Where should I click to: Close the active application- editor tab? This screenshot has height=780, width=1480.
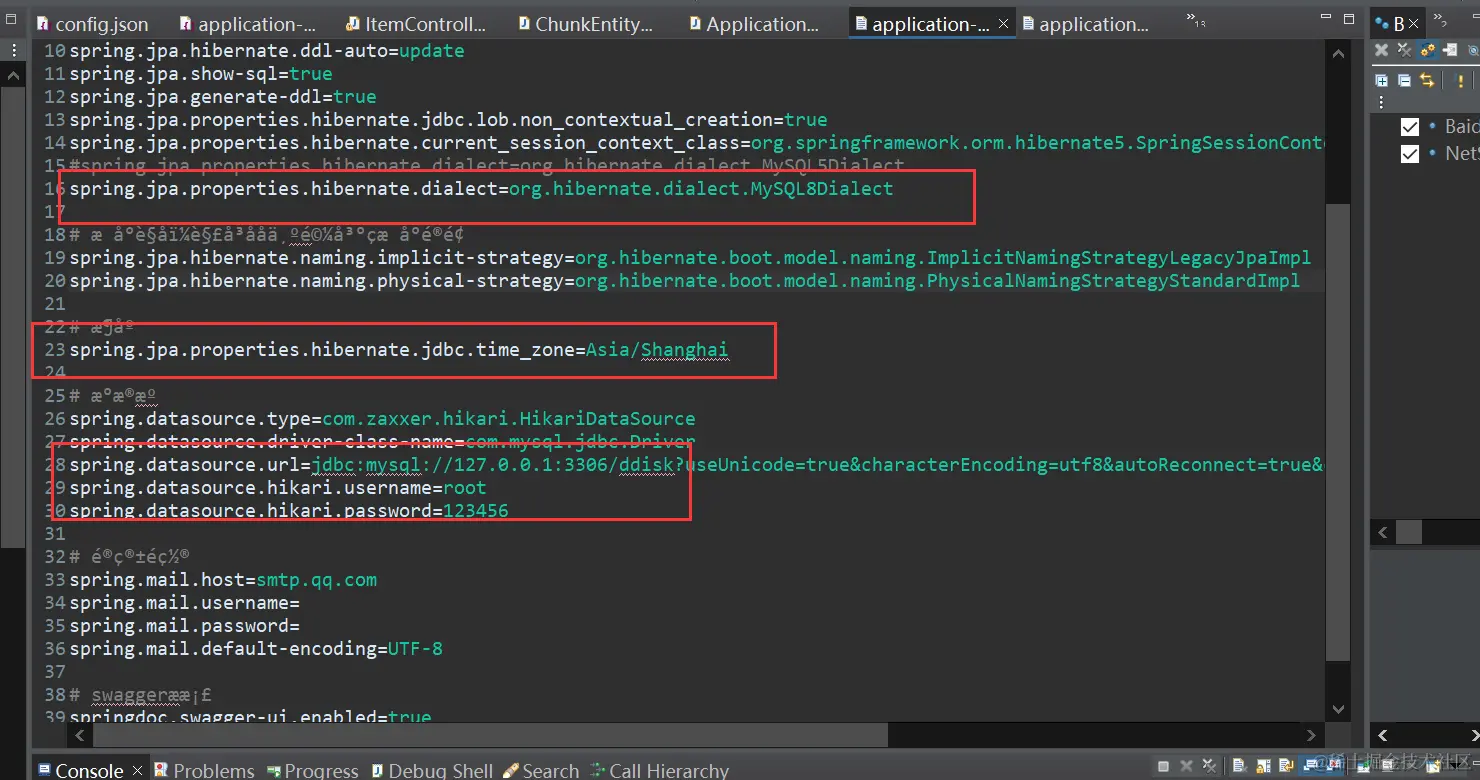click(1004, 24)
